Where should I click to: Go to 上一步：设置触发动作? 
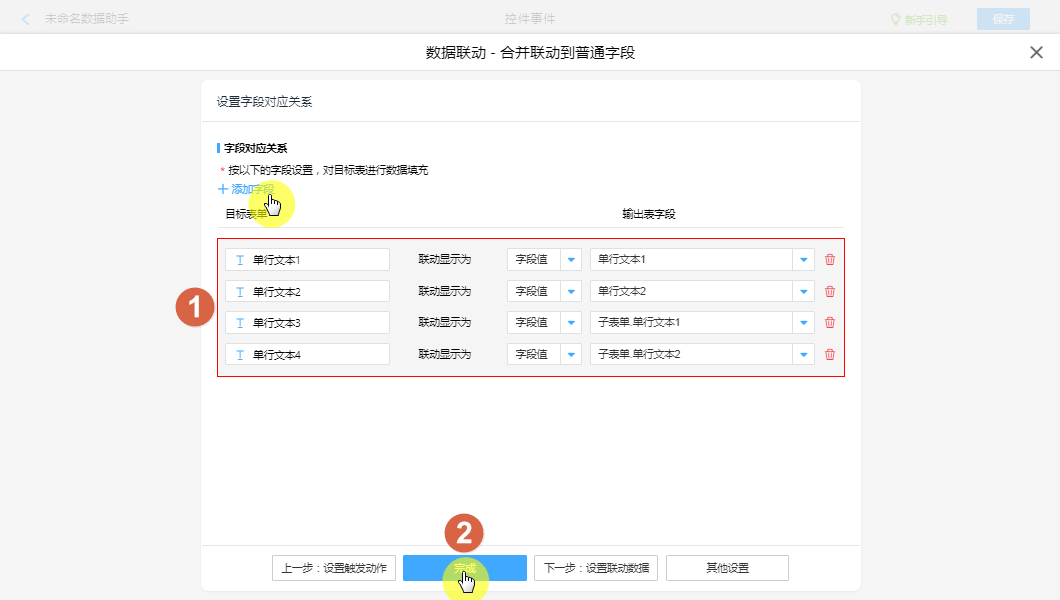tap(334, 568)
